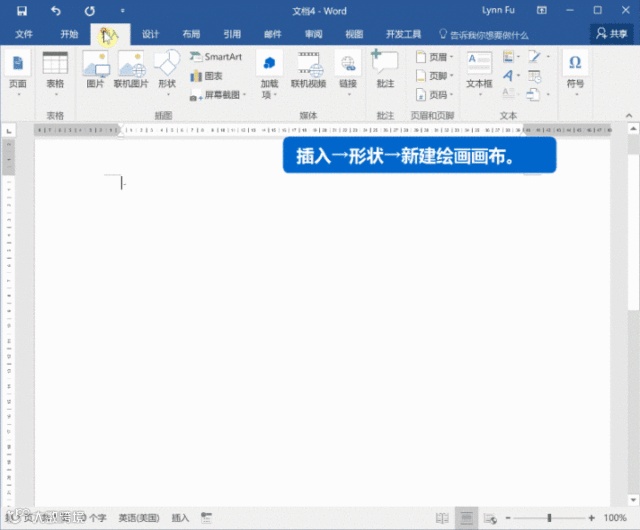
Task: Undo the last action
Action: click(56, 11)
